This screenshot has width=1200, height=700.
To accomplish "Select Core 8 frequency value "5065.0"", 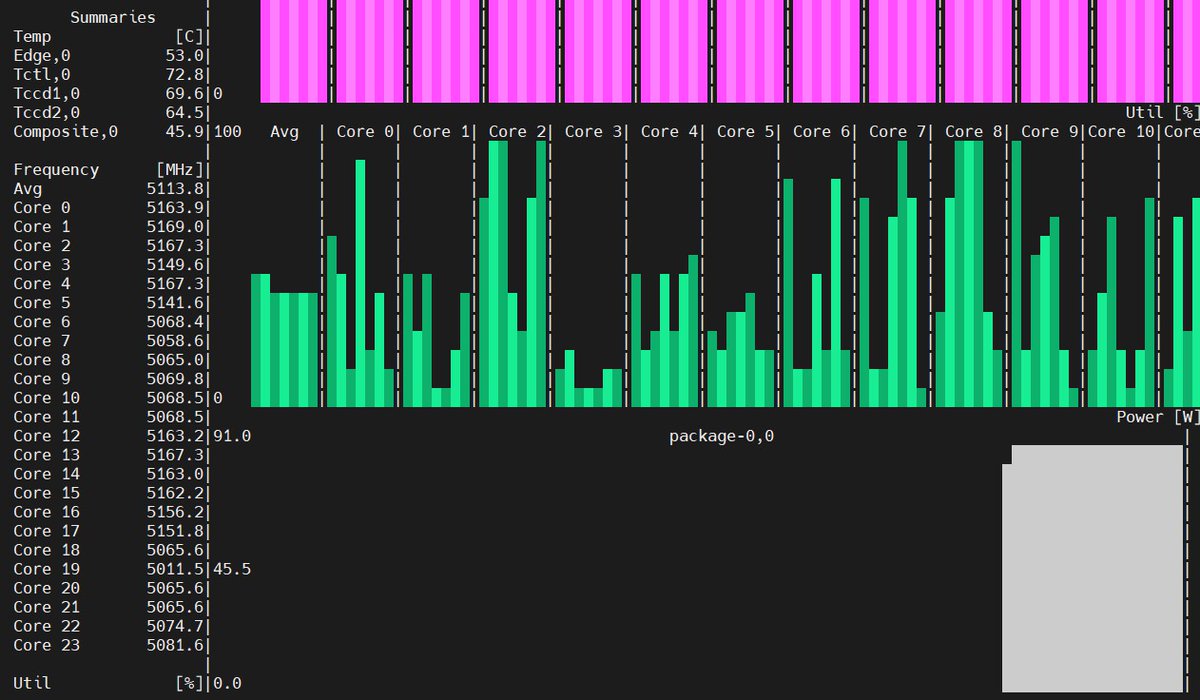I will 175,359.
